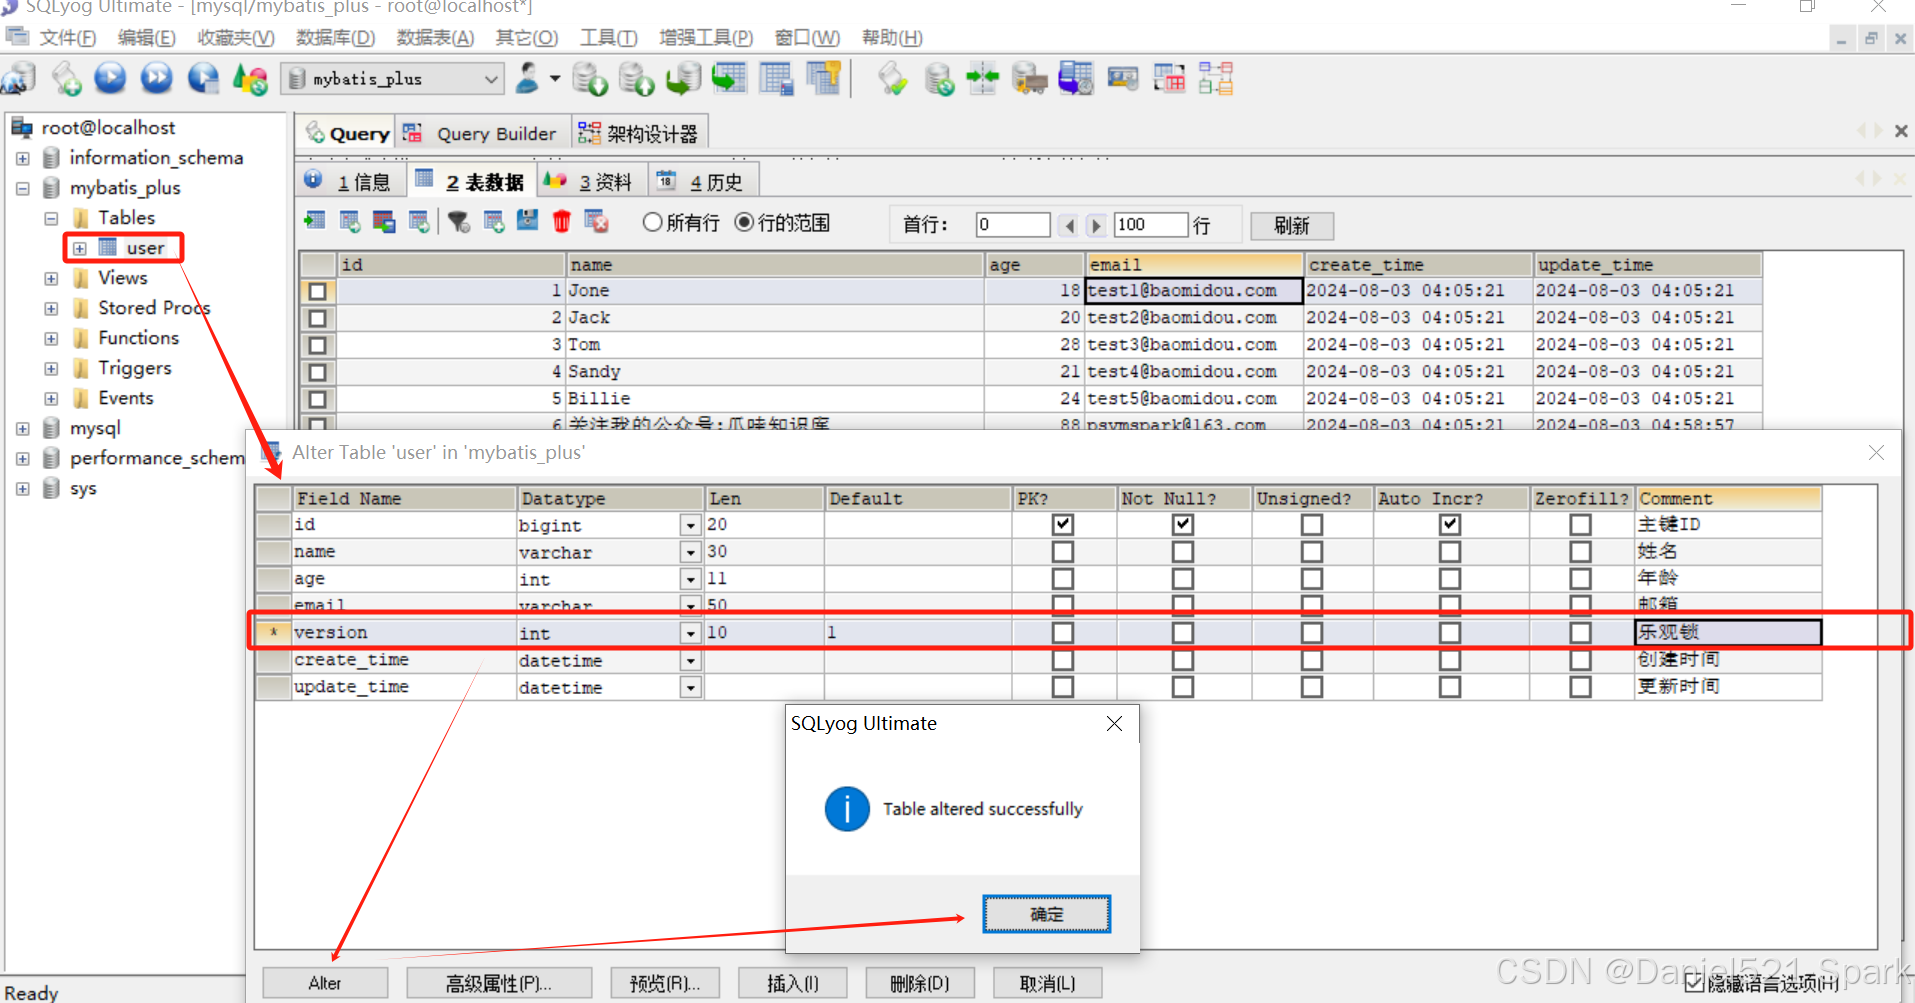Expand the mysql database node
1915x1003 pixels.
22,428
